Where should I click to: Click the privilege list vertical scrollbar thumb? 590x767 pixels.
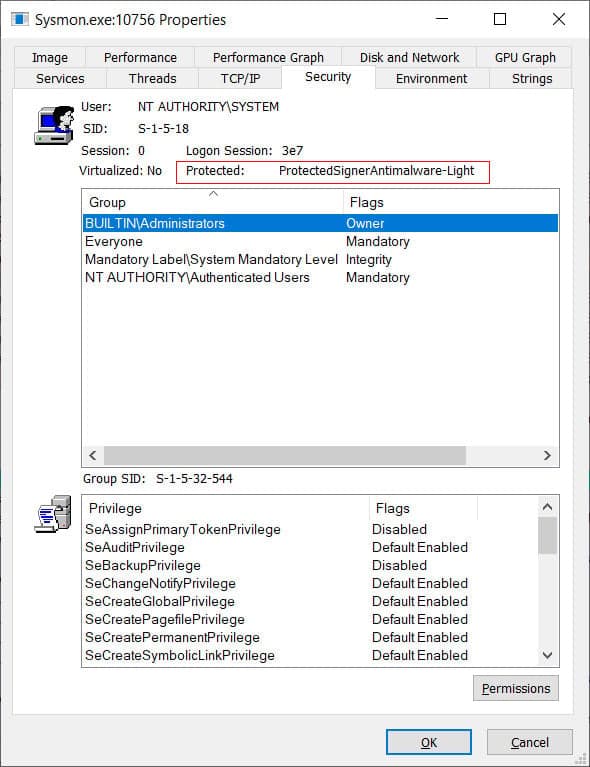(x=547, y=536)
